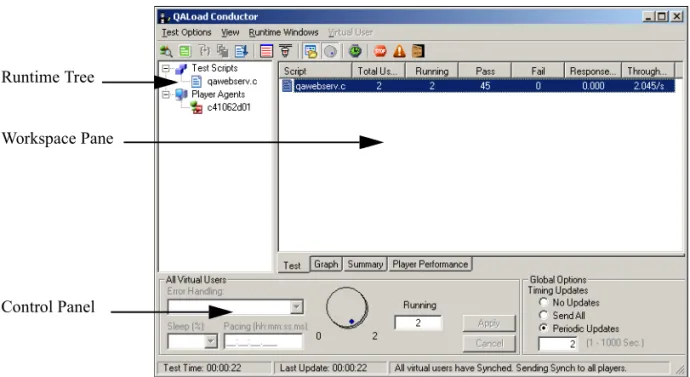Select Periodic Updates radio button
This screenshot has height=377, width=690.
click(544, 328)
